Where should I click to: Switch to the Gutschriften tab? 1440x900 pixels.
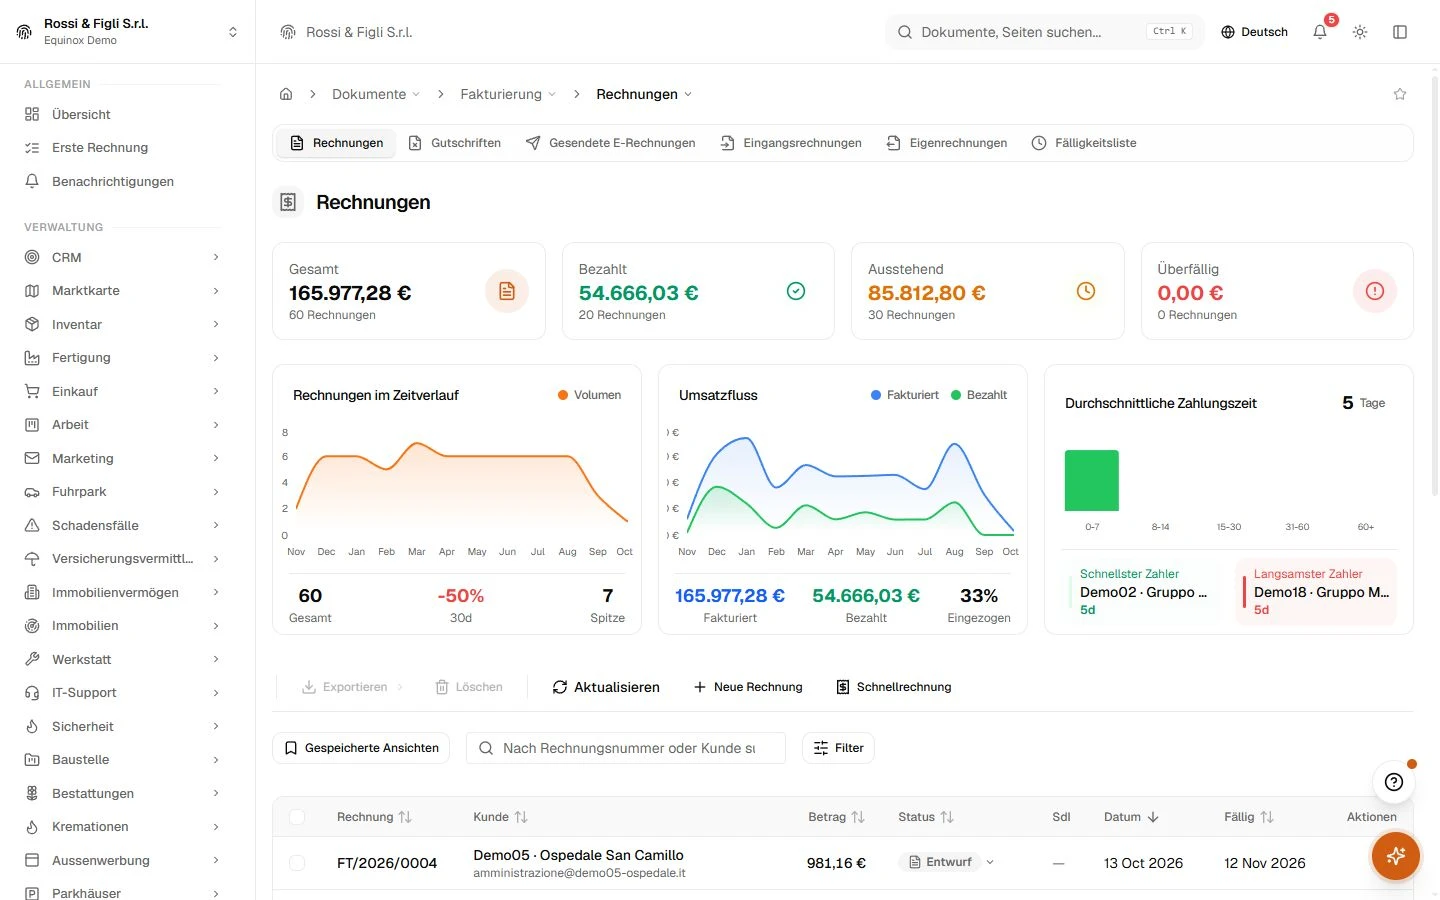(x=455, y=143)
